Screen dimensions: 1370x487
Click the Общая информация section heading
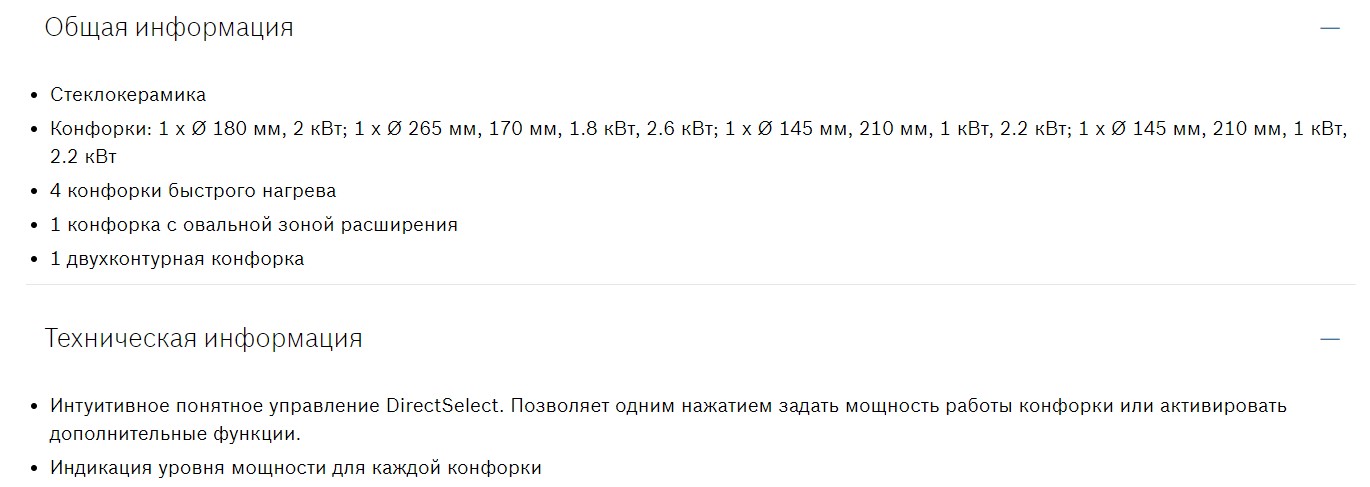(168, 27)
